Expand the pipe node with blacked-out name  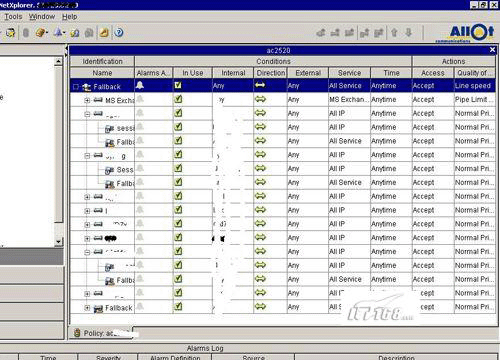pos(87,238)
